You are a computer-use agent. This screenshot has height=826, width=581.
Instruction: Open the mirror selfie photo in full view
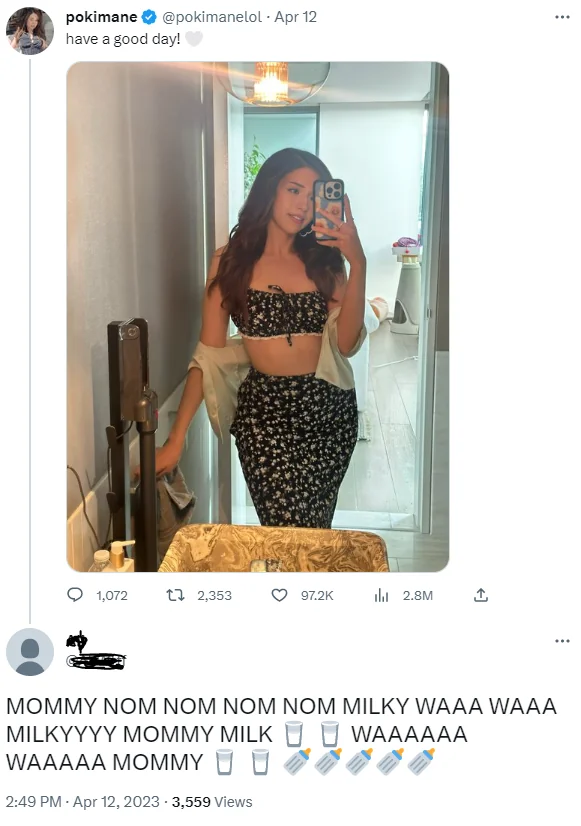pyautogui.click(x=258, y=317)
